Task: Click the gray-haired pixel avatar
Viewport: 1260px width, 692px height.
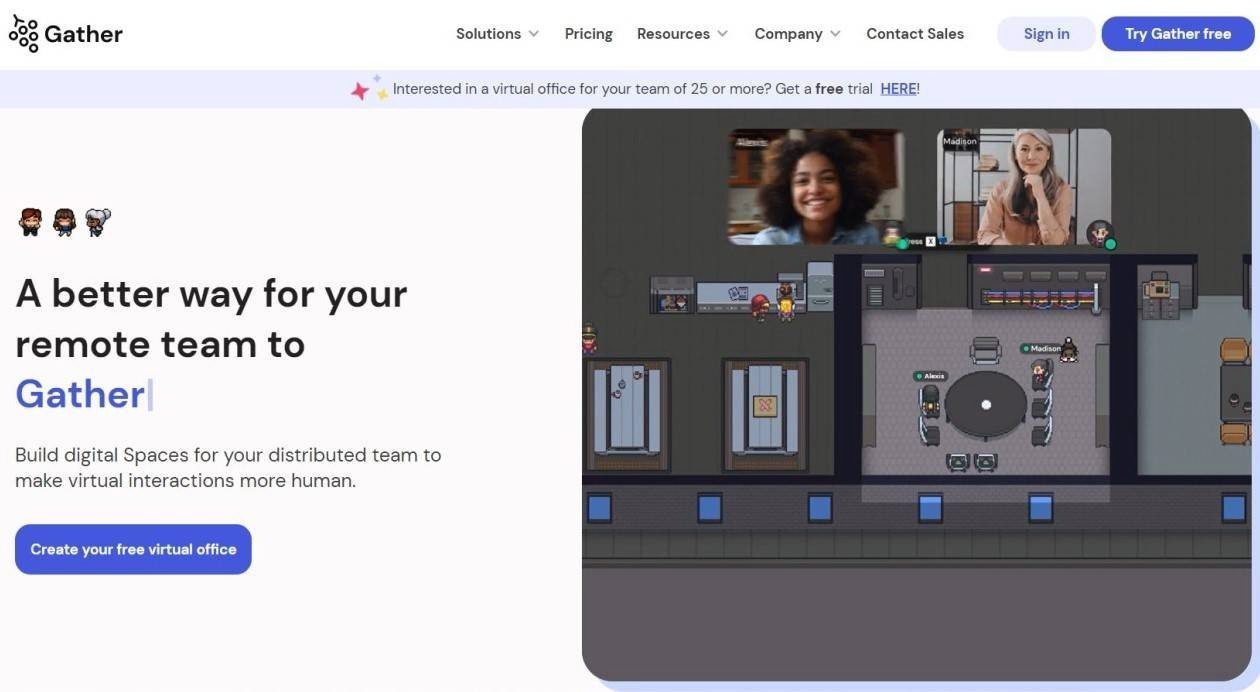Action: [x=97, y=221]
